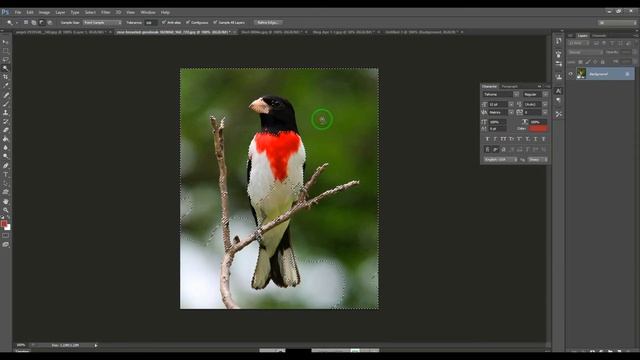Select the Blur tool
Screen dimensions: 640x360
5,148
